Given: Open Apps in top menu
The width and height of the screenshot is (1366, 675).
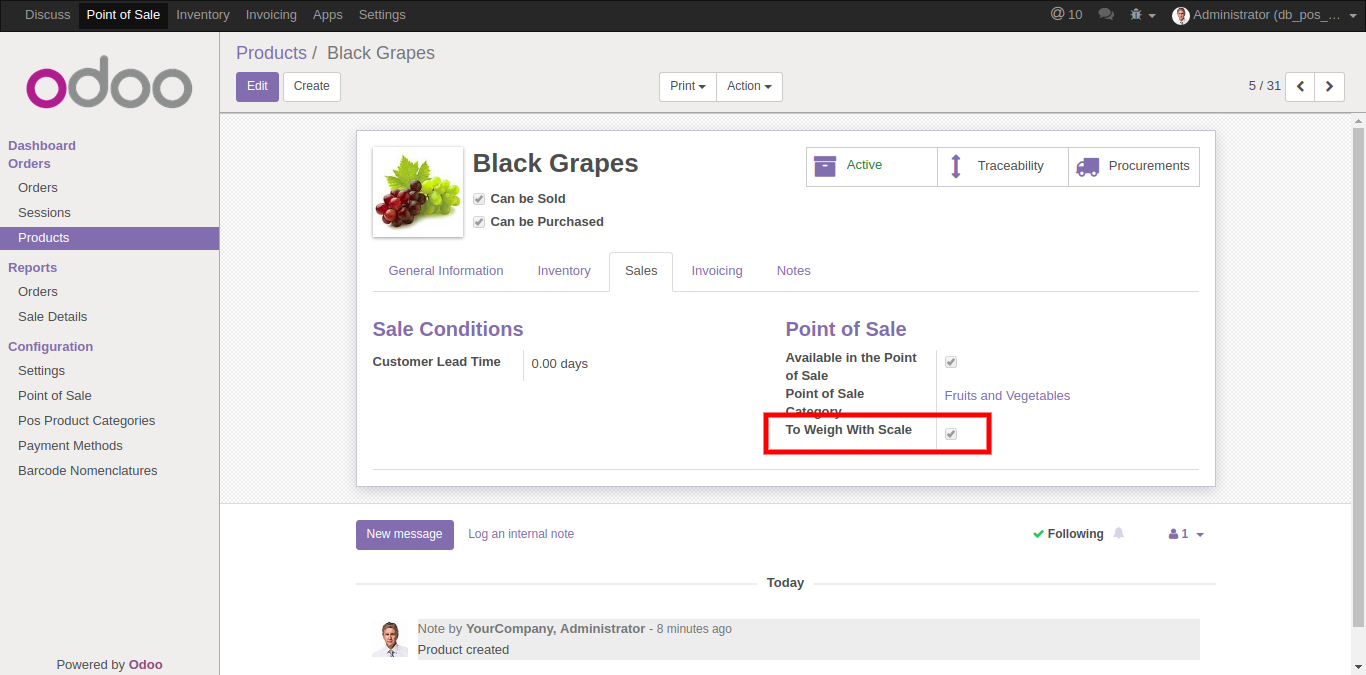Looking at the screenshot, I should [328, 15].
